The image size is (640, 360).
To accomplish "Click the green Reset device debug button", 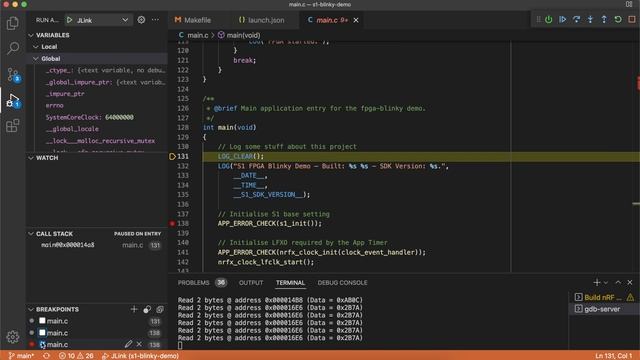I will tap(549, 20).
